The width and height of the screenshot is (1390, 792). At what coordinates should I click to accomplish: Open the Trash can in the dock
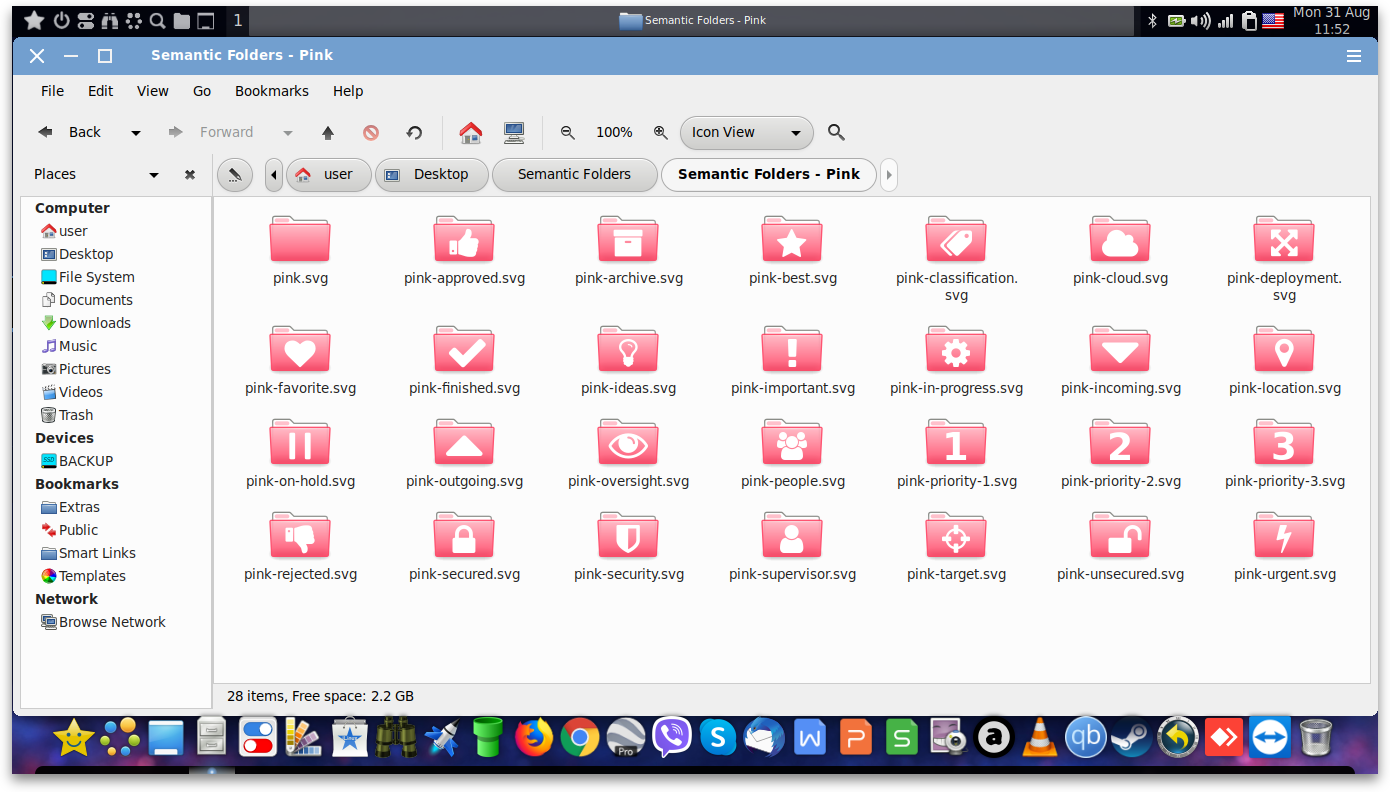click(1316, 738)
